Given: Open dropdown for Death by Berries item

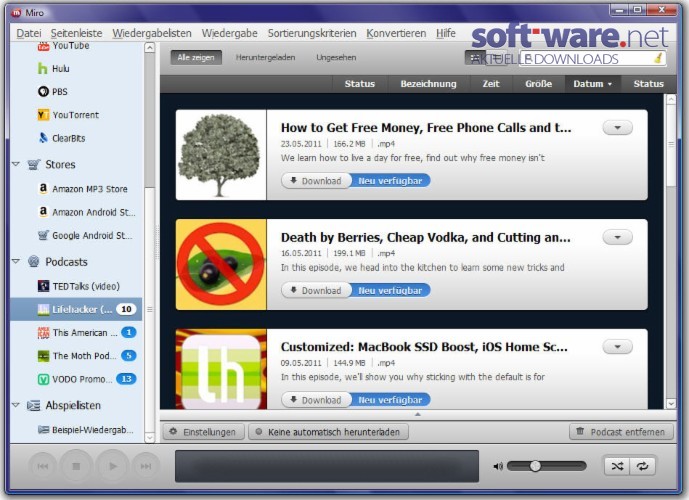Looking at the screenshot, I should pos(617,237).
